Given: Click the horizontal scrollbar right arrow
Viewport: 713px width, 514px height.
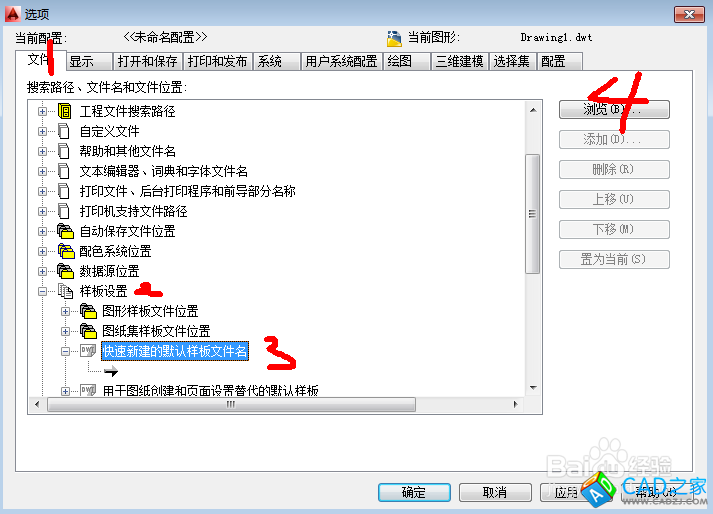Looking at the screenshot, I should [515, 404].
